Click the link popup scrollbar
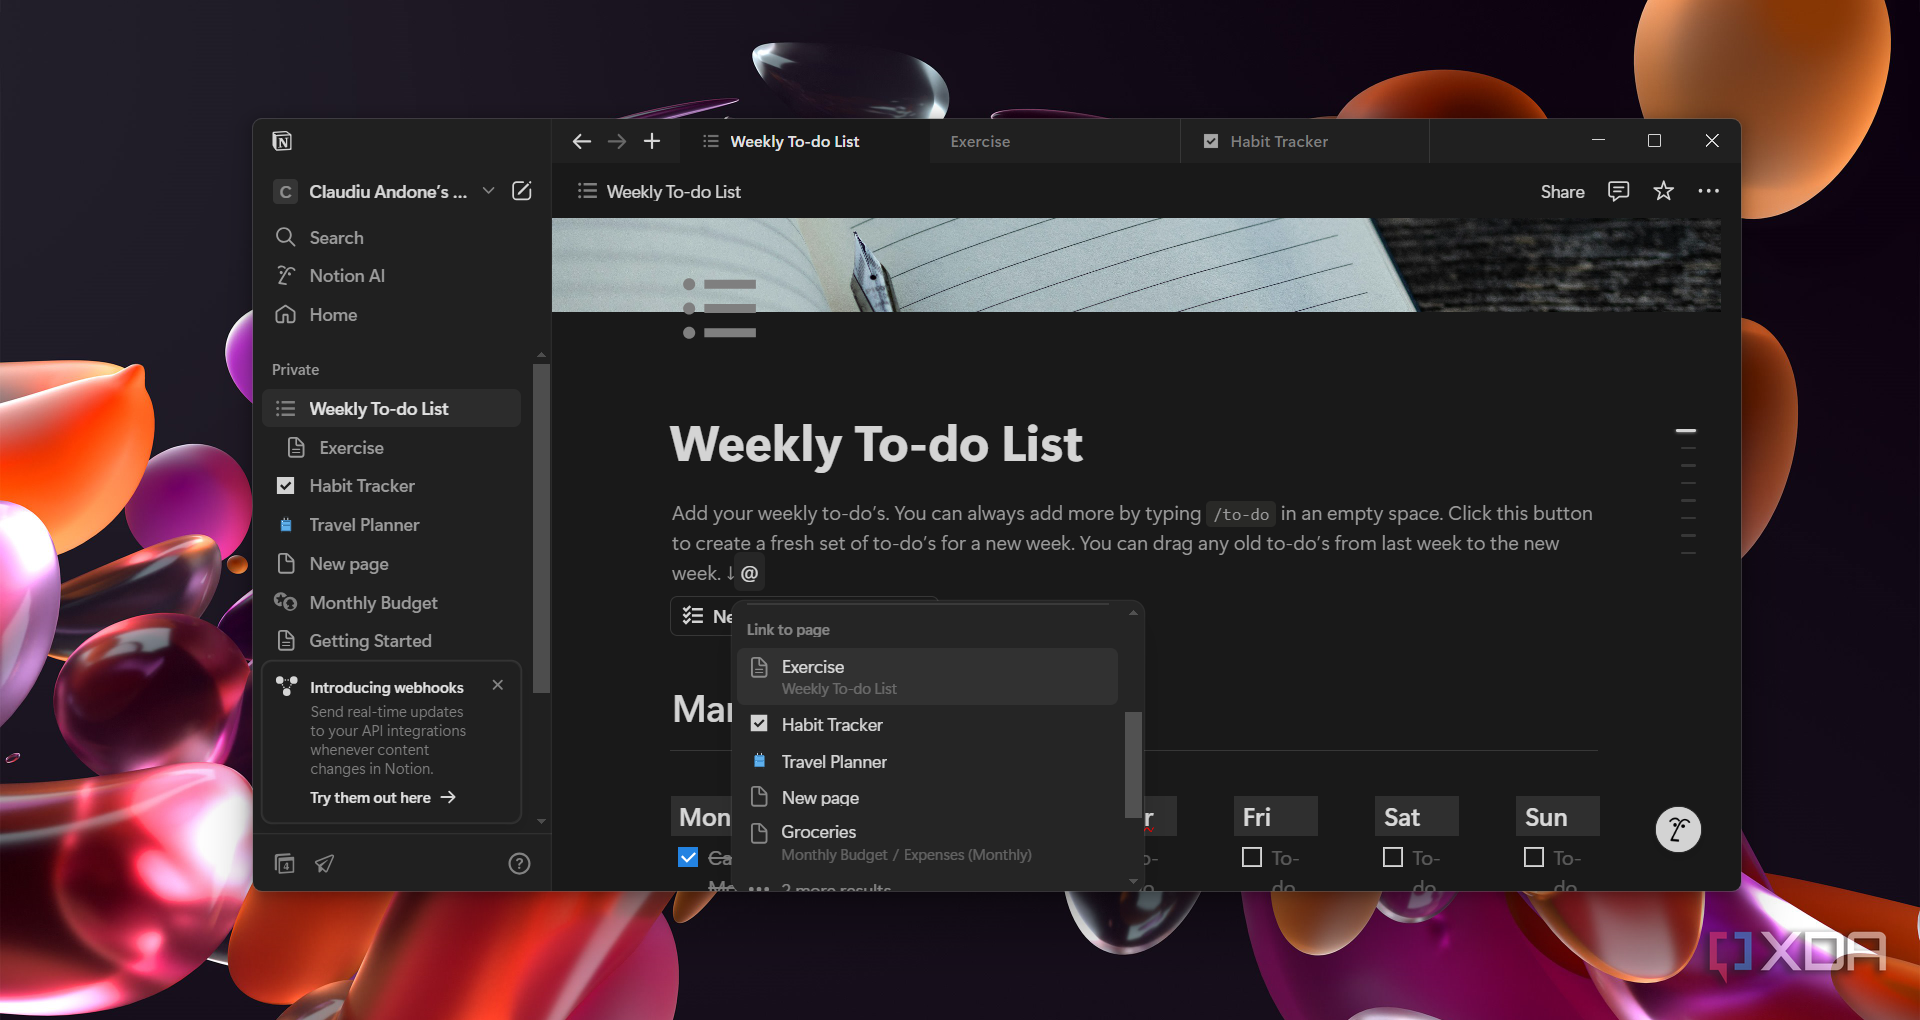This screenshot has width=1920, height=1020. tap(1132, 764)
